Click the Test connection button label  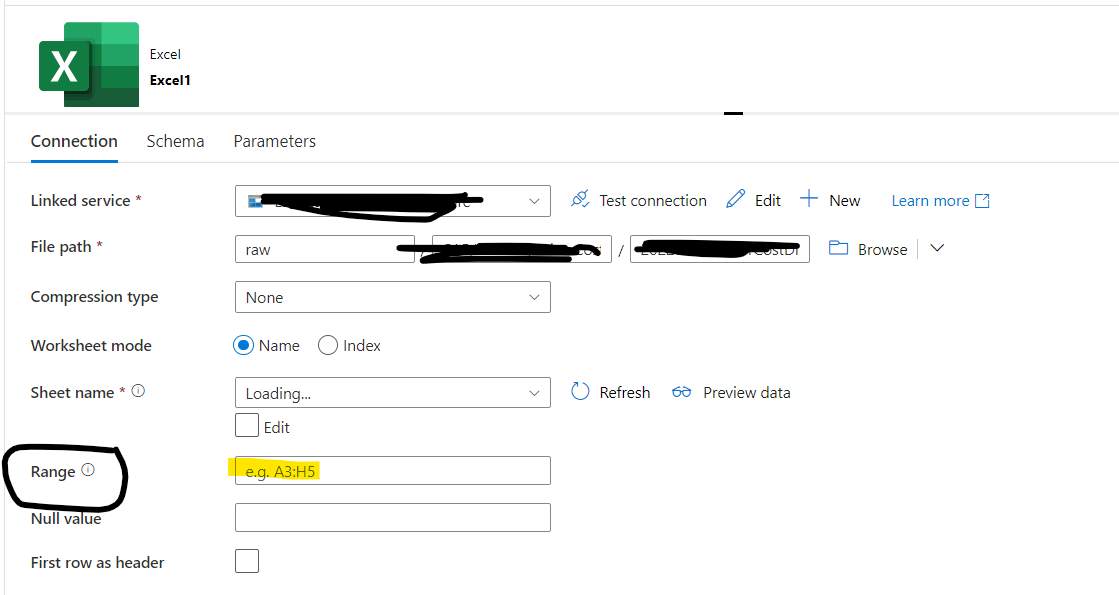[x=653, y=201]
